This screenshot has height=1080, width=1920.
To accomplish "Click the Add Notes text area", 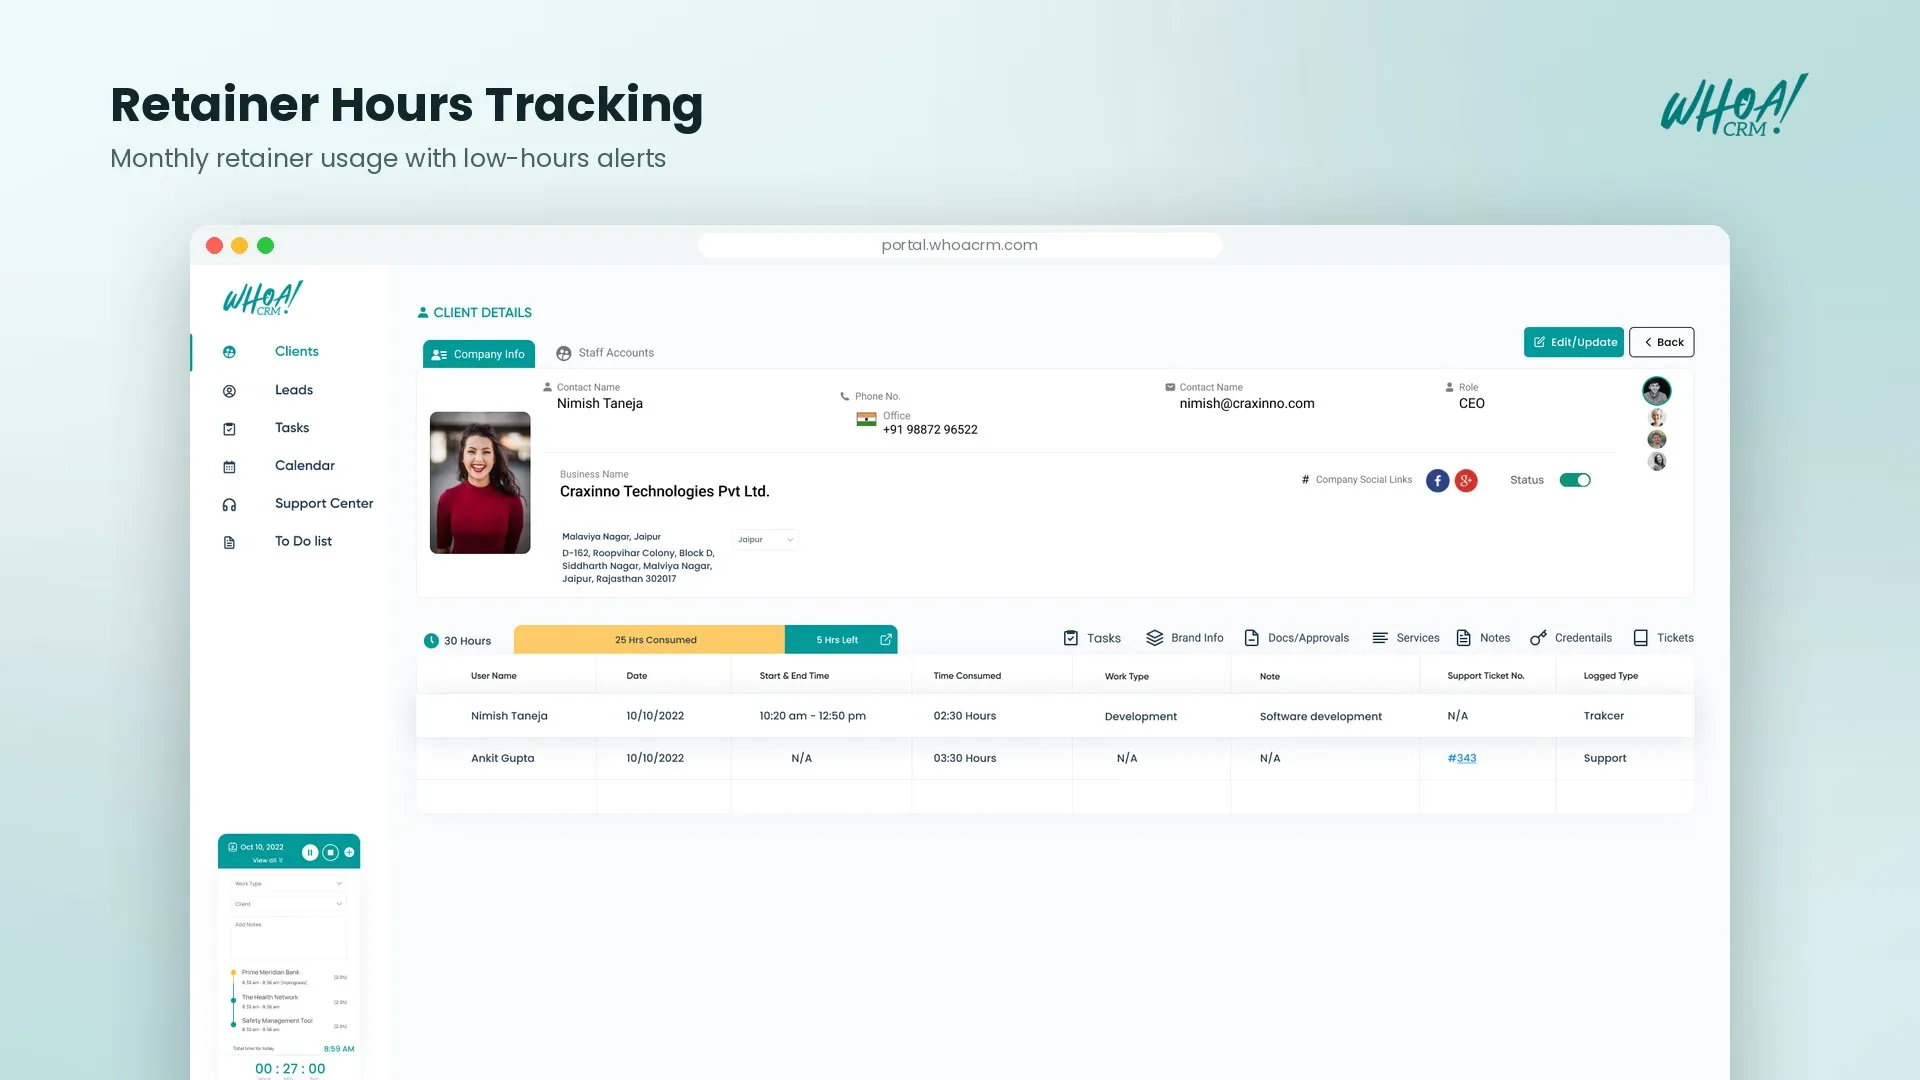I will [x=289, y=938].
